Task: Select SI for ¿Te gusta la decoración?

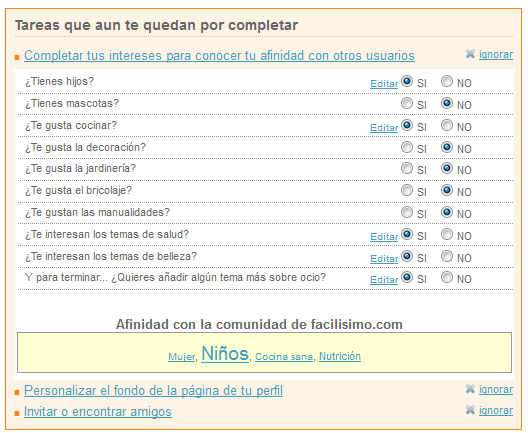Action: coord(407,147)
